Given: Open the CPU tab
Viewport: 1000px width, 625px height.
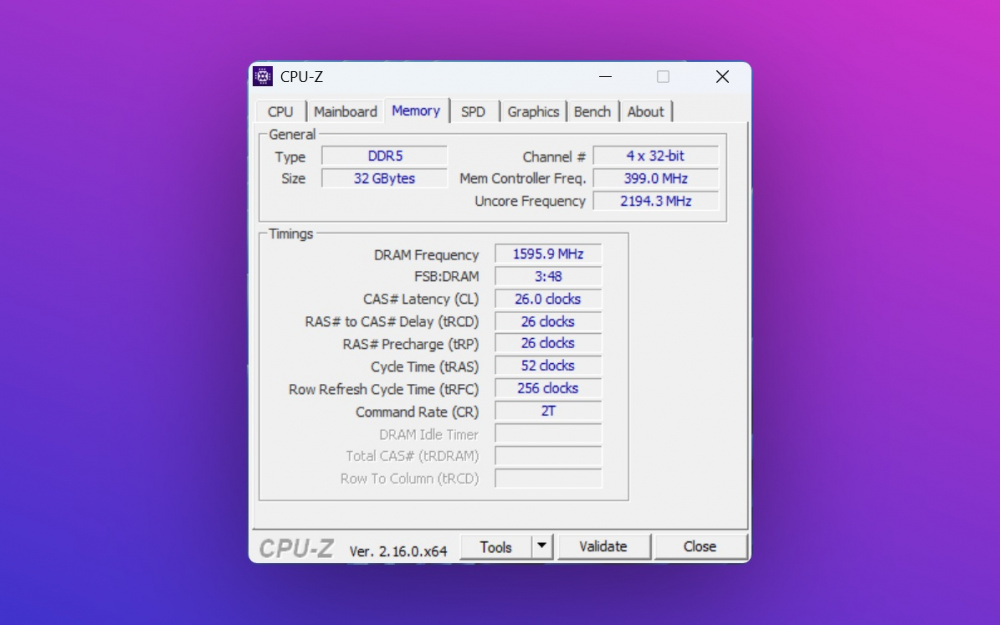Looking at the screenshot, I should (280, 112).
